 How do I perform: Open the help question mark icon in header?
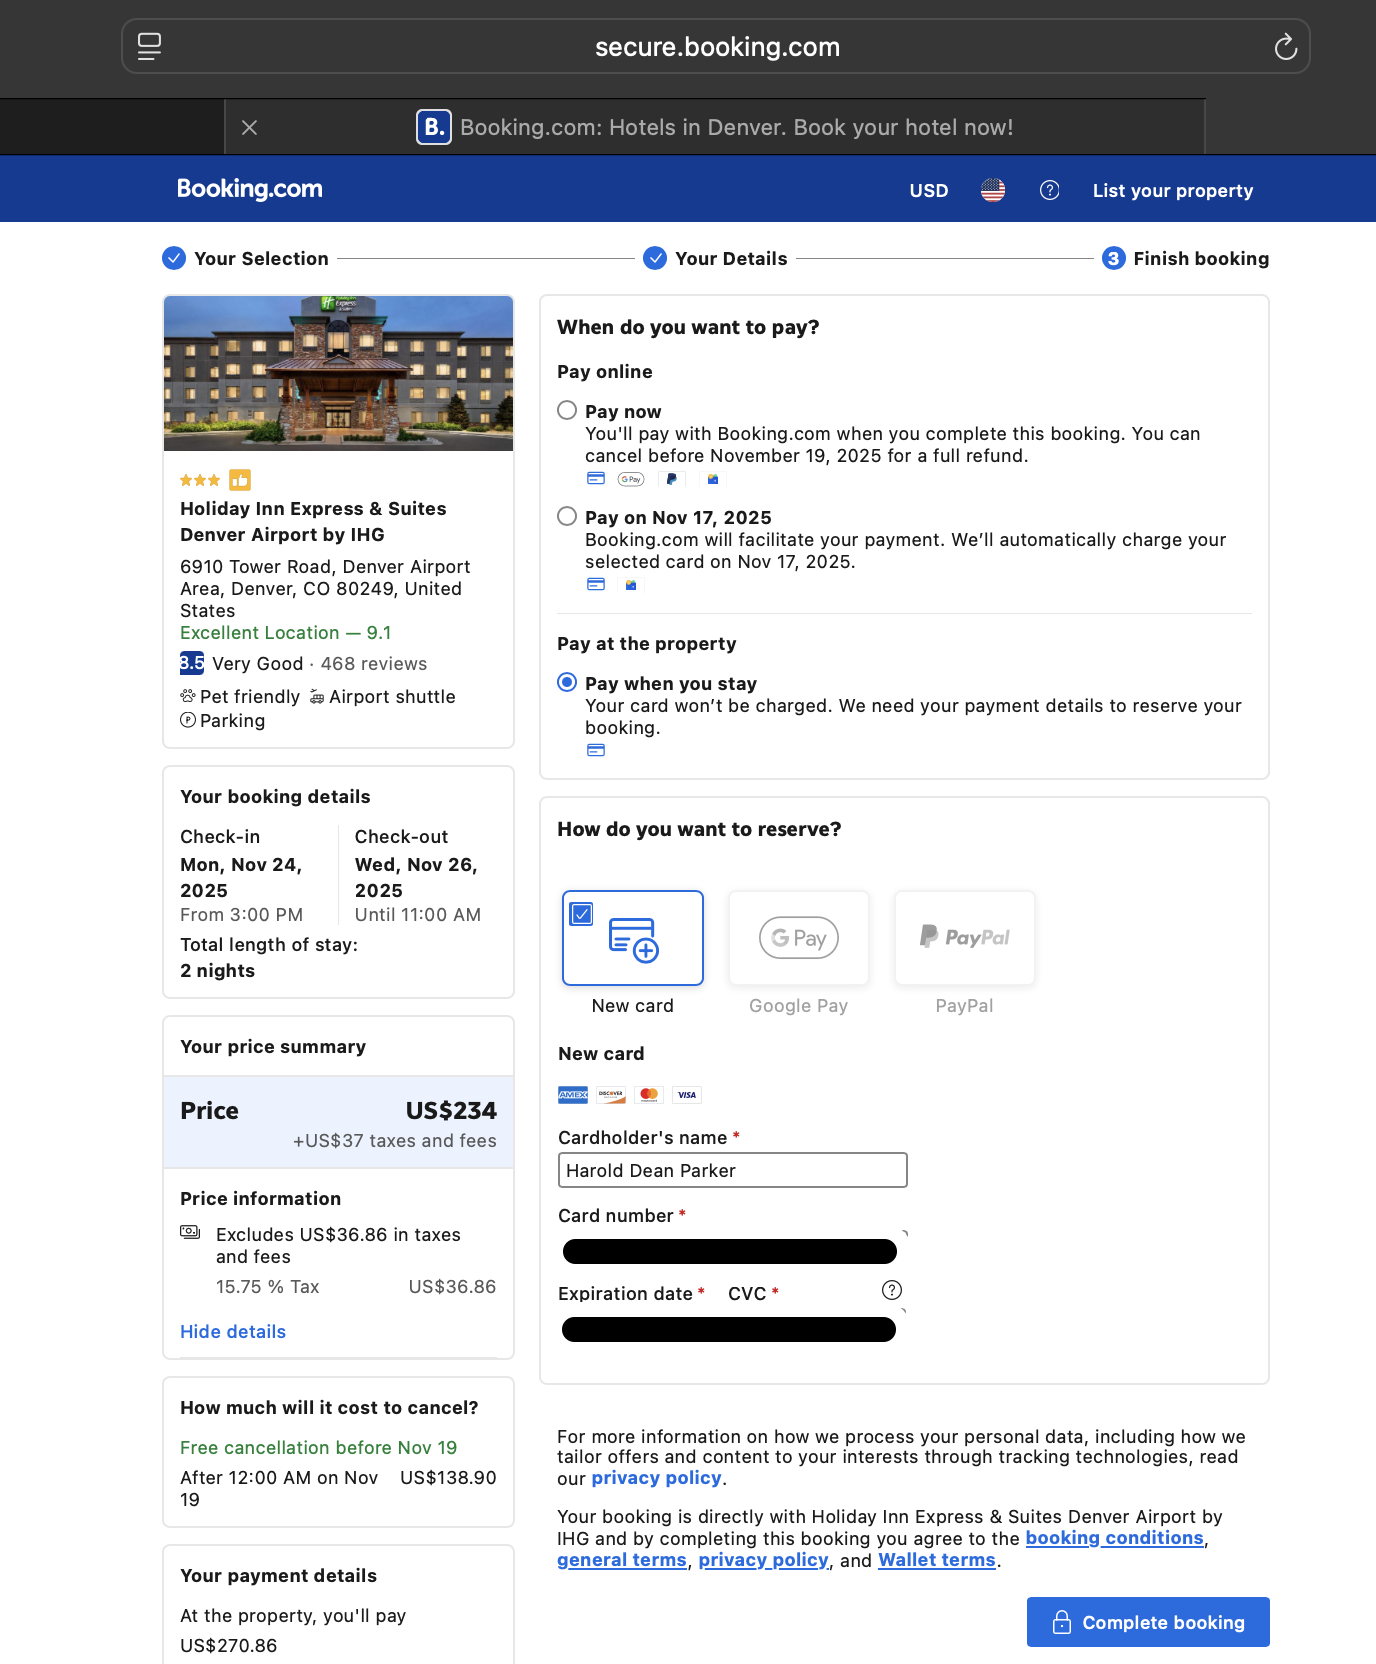pos(1049,190)
